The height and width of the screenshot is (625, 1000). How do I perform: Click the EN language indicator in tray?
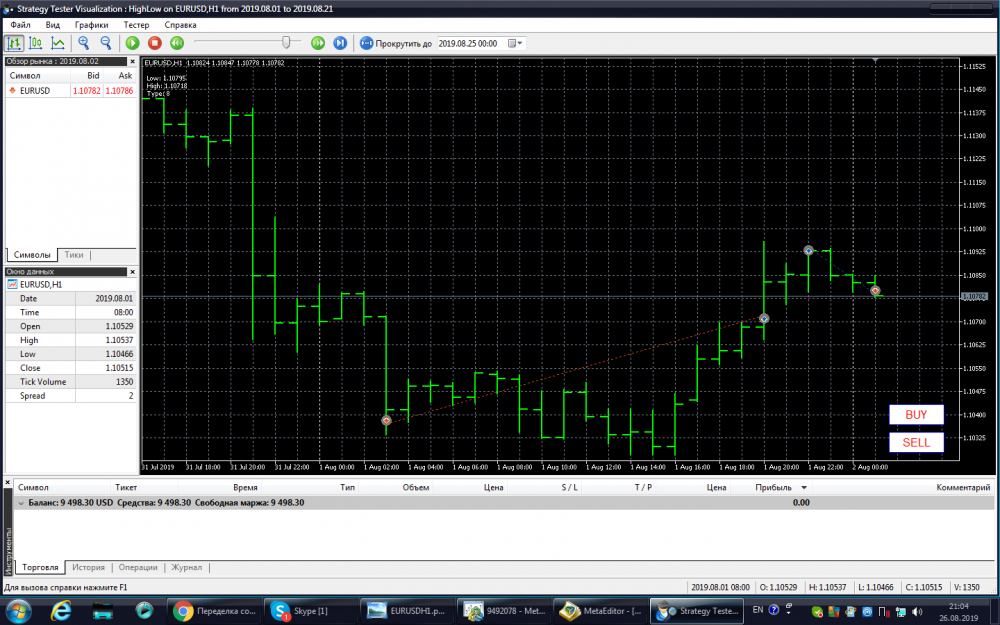[x=758, y=610]
